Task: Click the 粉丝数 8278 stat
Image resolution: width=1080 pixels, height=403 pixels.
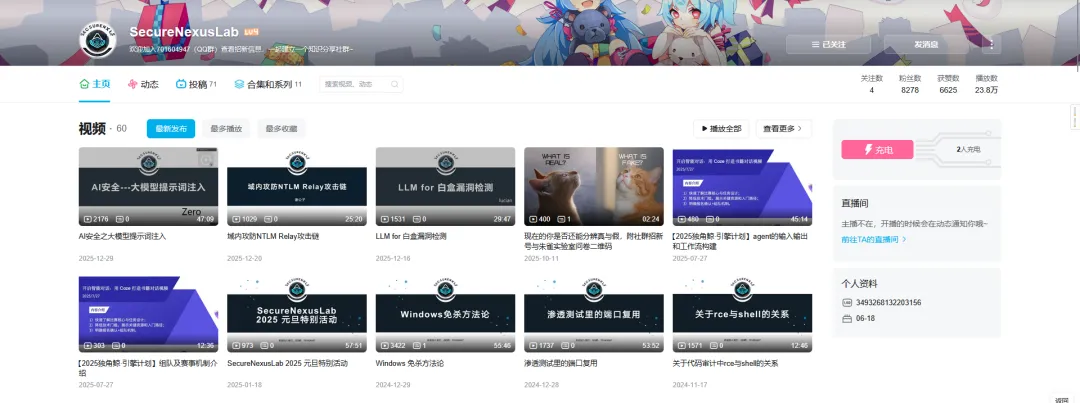Action: [910, 84]
